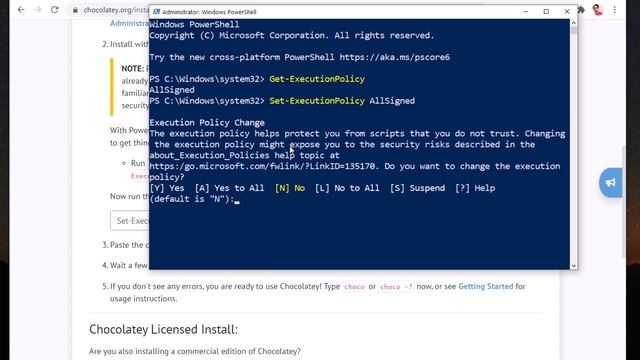This screenshot has height=360, width=640.
Task: Click the default is N prompt
Action: [x=192, y=199]
